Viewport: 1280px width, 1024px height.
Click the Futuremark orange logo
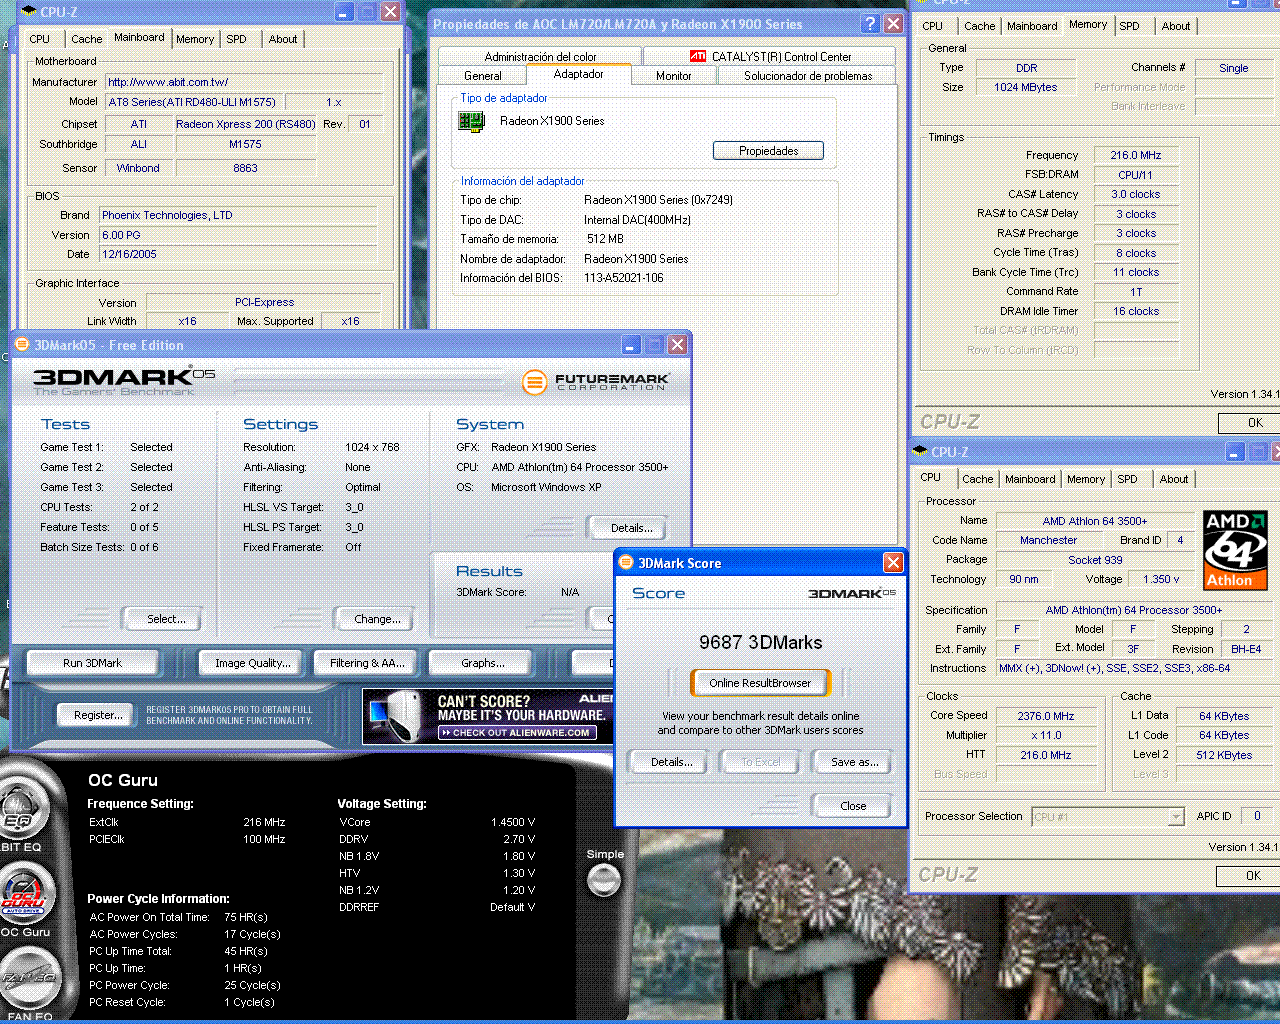click(x=535, y=381)
